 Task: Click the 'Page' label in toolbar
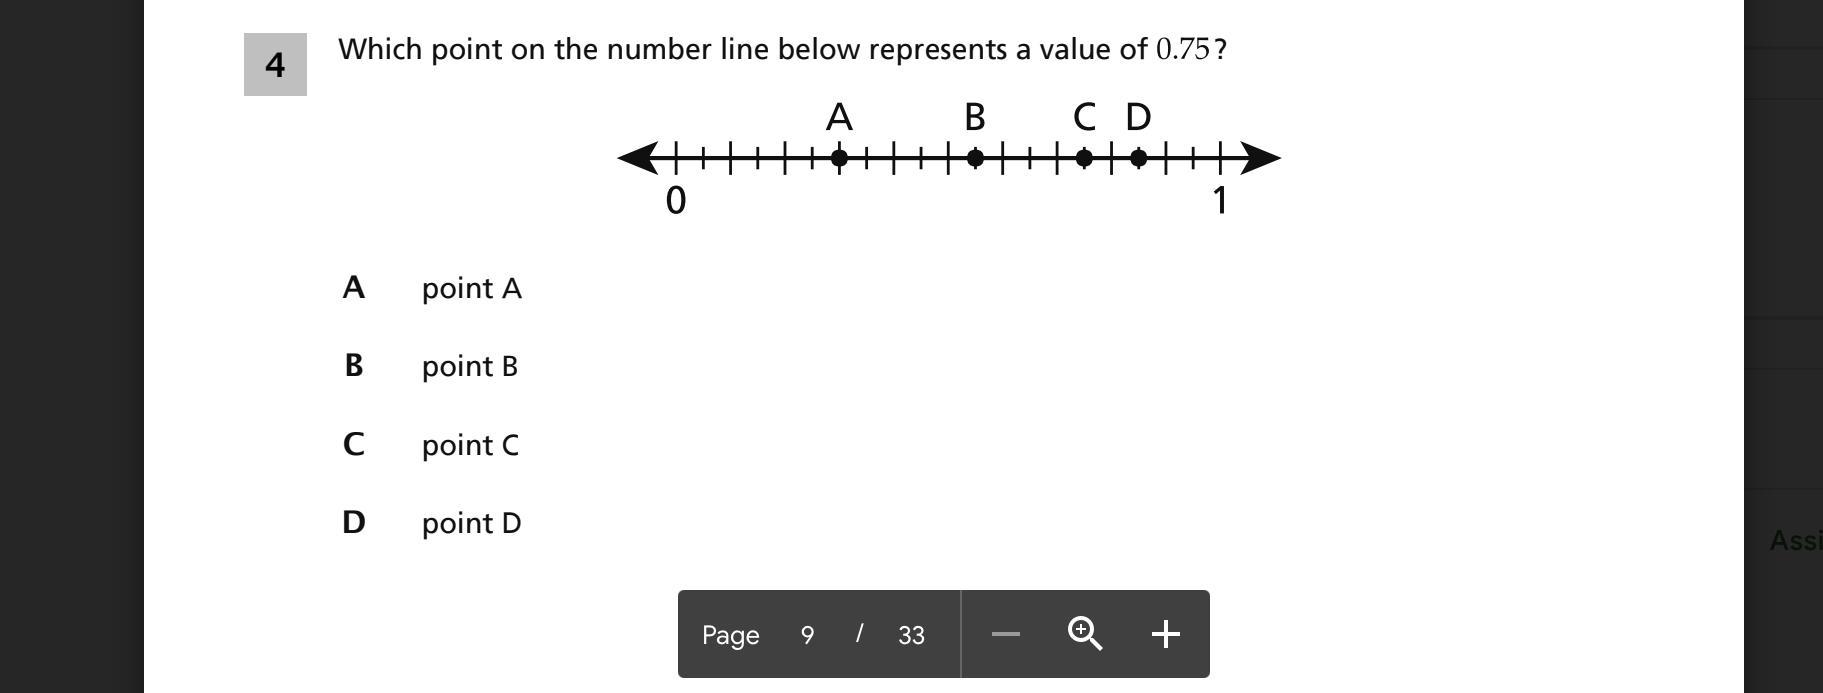730,635
